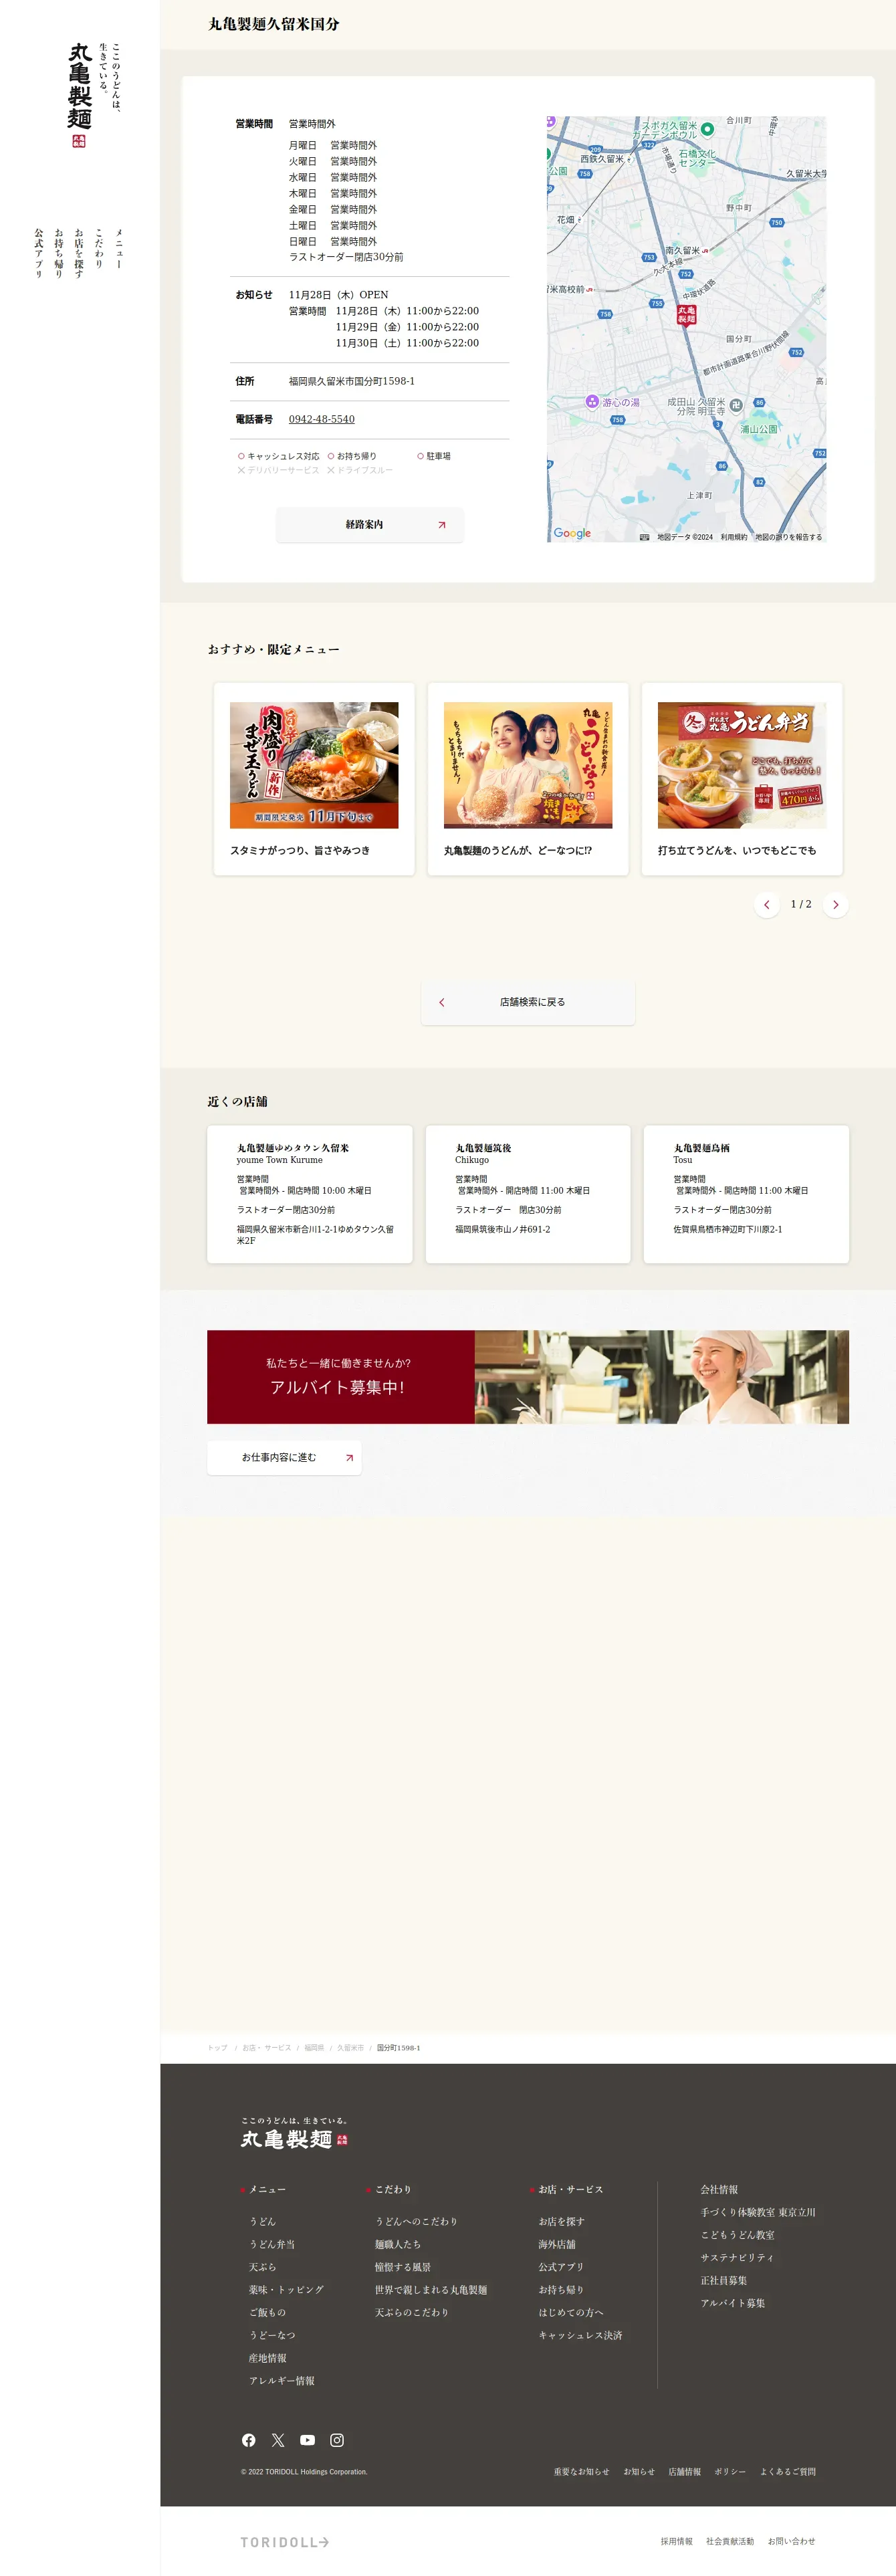Open お持ち帰り in the vertical sidebar

(59, 253)
